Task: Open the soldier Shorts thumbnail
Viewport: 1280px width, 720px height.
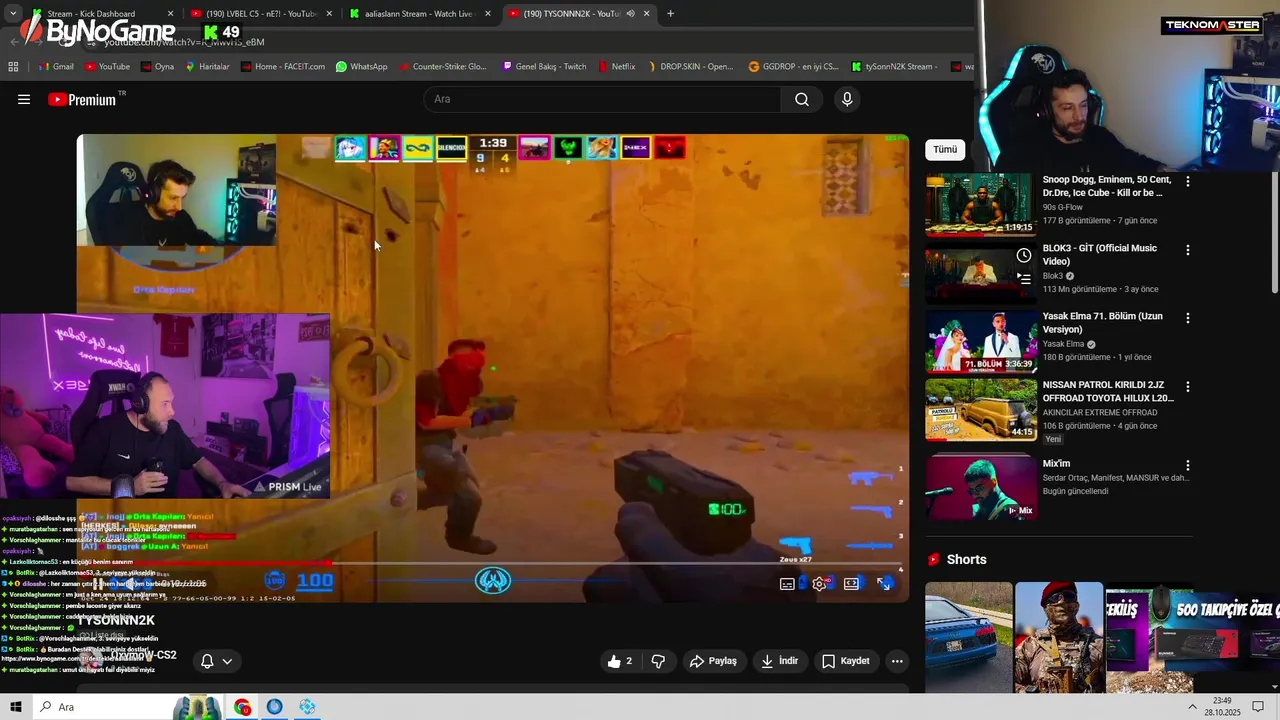Action: [1059, 637]
